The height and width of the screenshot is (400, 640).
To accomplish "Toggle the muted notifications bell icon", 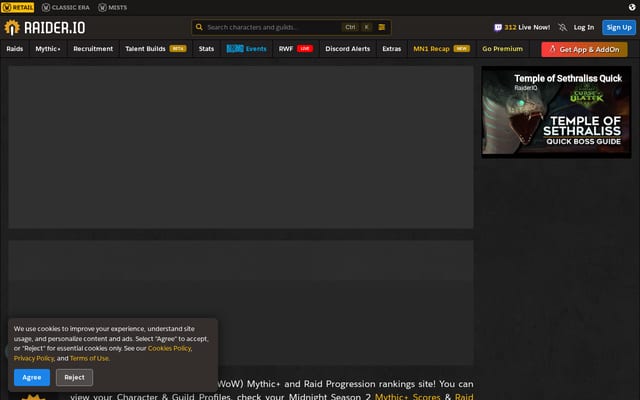I will 562,27.
